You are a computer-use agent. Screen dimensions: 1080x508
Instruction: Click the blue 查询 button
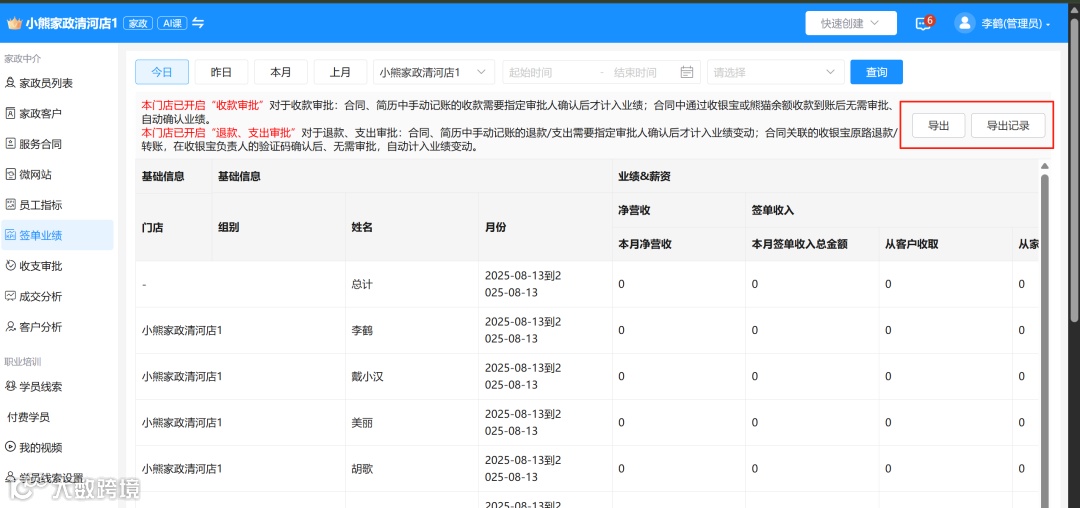pos(876,72)
